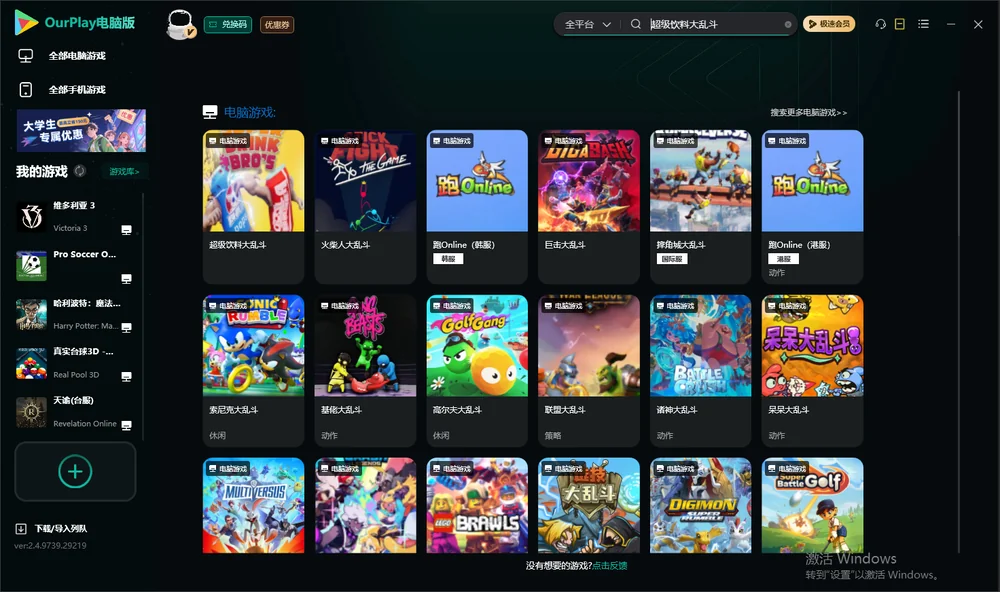Open the customer service headset icon

click(x=880, y=24)
